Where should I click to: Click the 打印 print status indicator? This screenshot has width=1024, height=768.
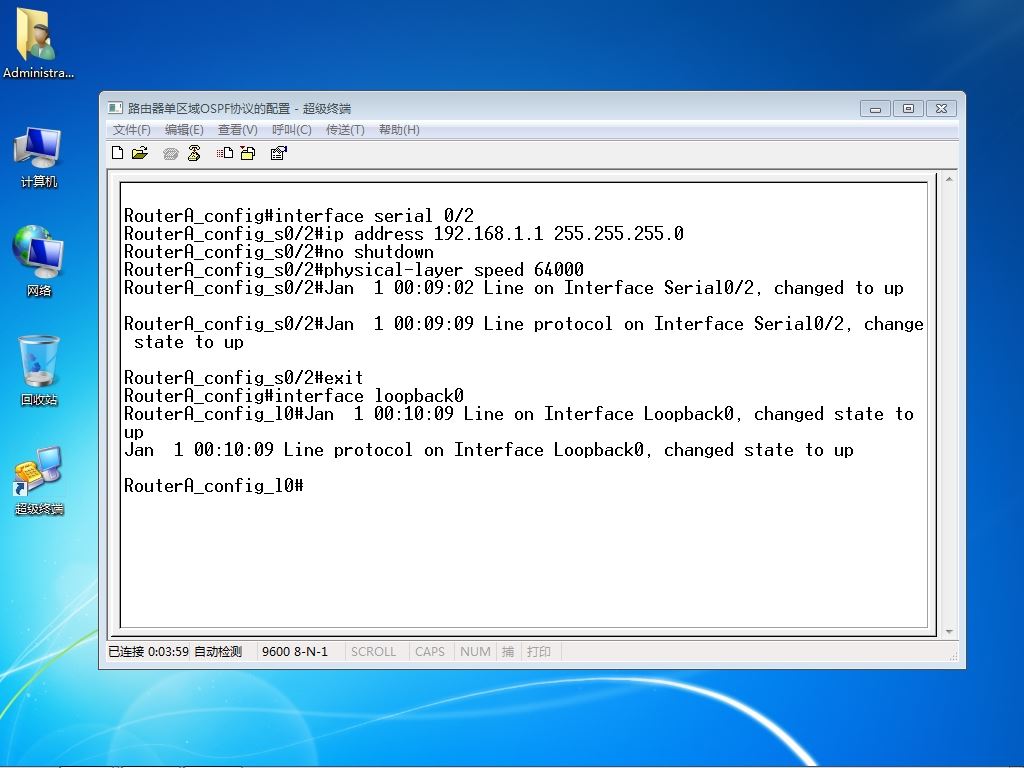(539, 651)
